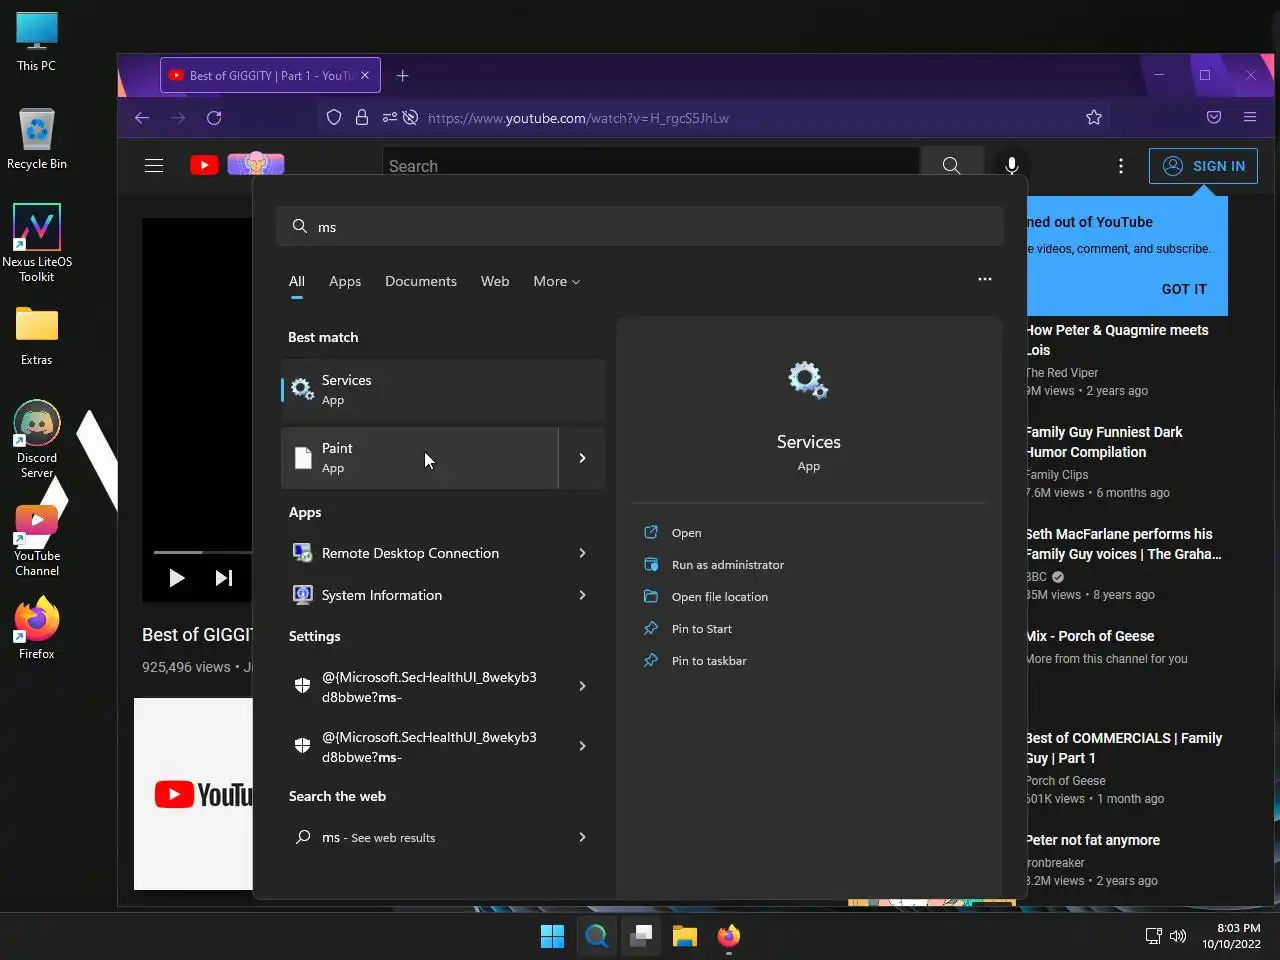The image size is (1280, 960).
Task: Select the All search filter tab
Action: point(297,282)
